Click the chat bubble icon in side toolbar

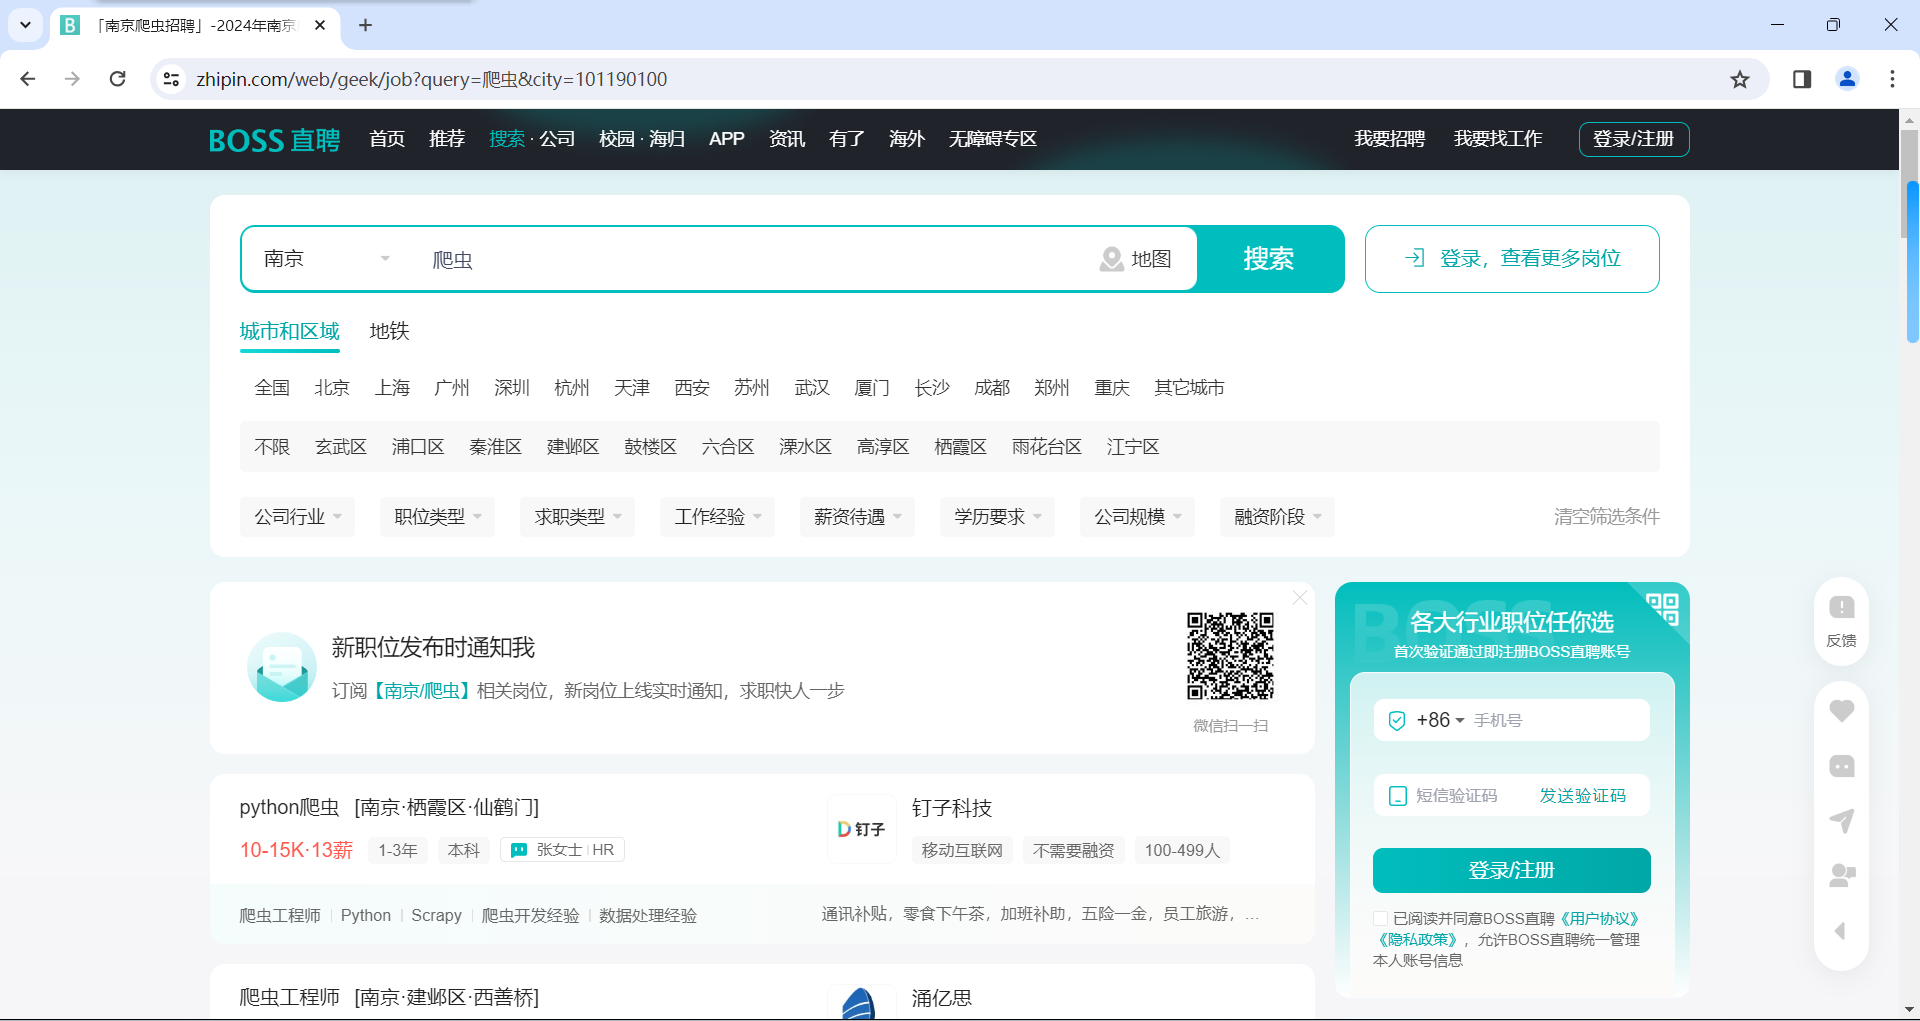coord(1841,766)
